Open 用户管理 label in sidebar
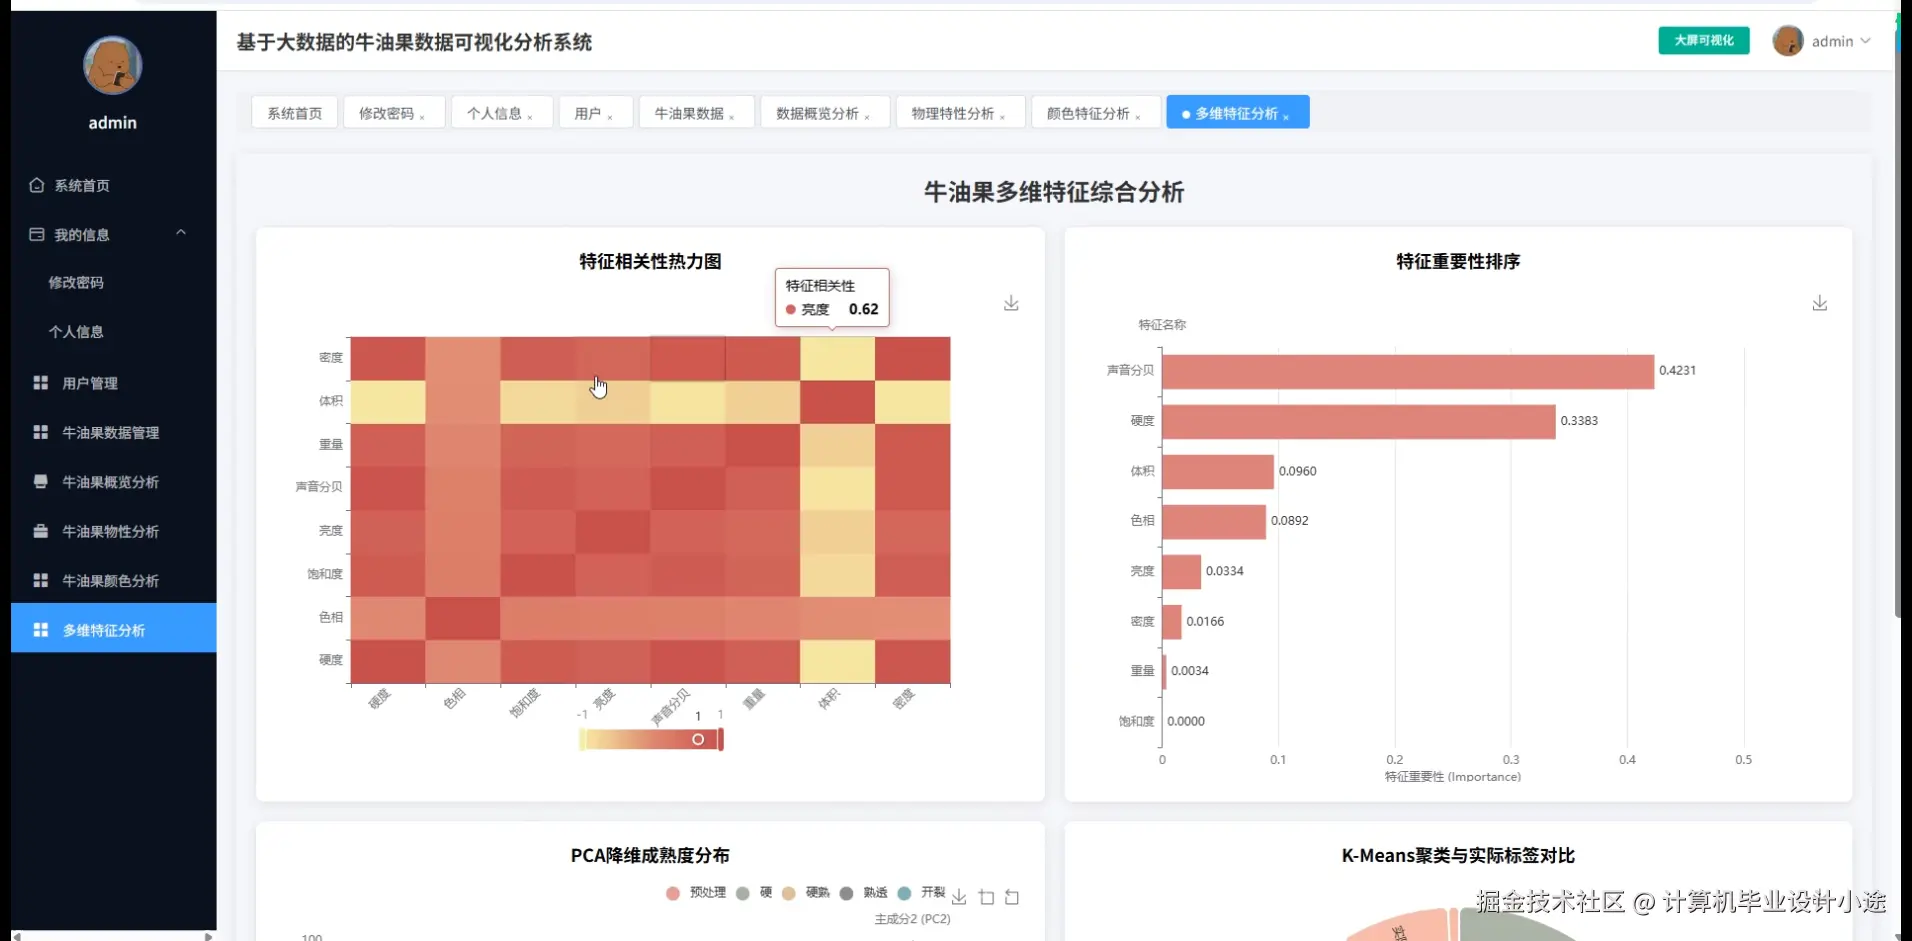 [90, 383]
